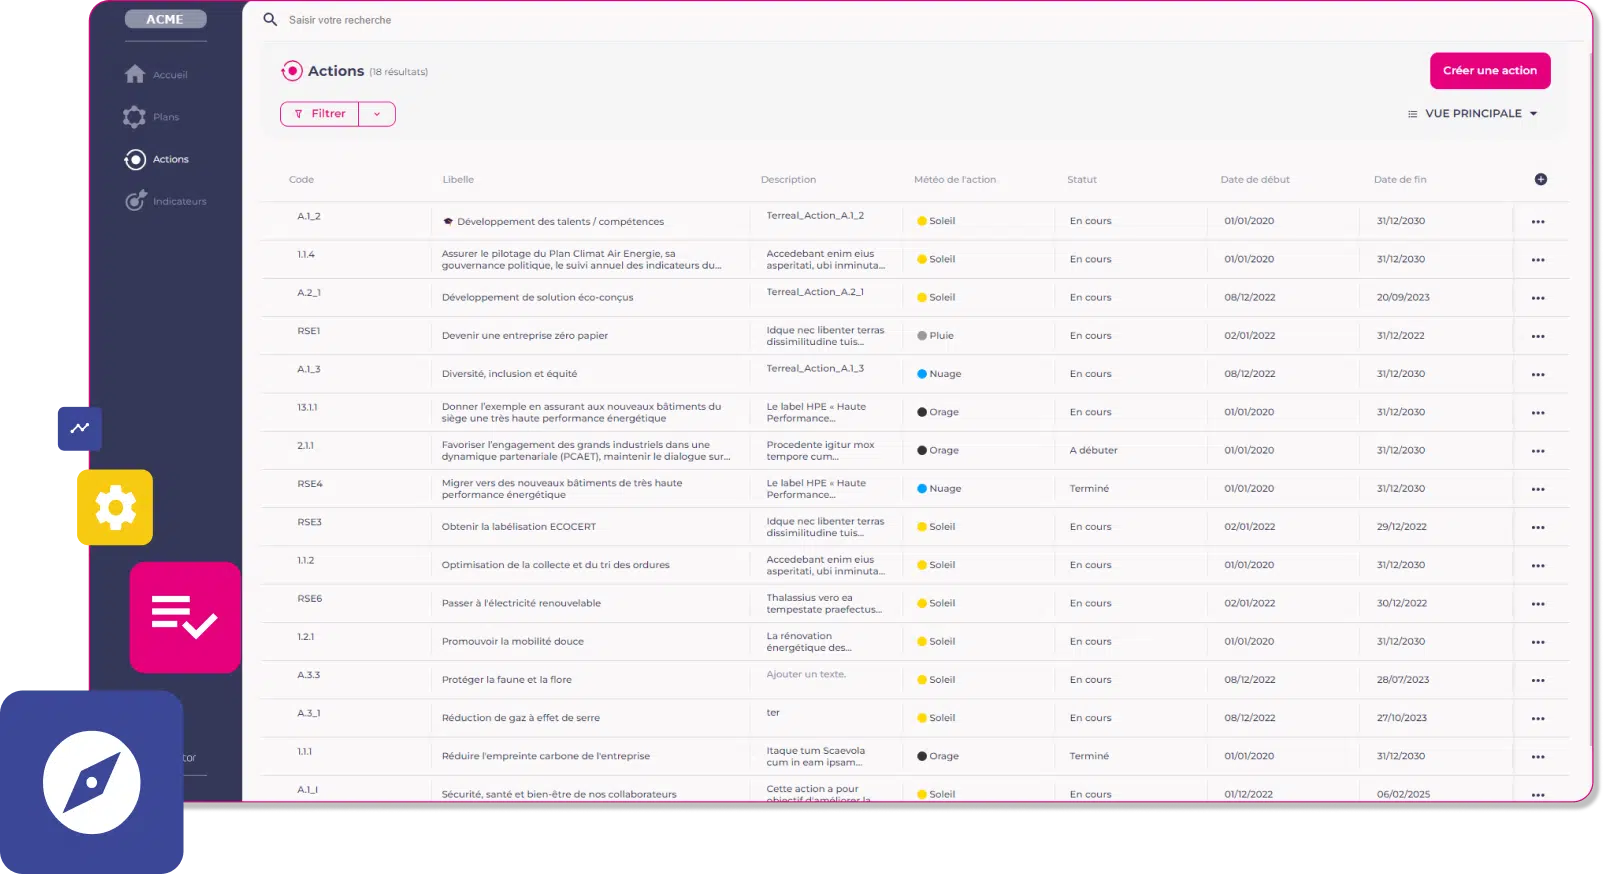1603x874 pixels.
Task: Open row menu for Protéger la faune
Action: click(1538, 681)
